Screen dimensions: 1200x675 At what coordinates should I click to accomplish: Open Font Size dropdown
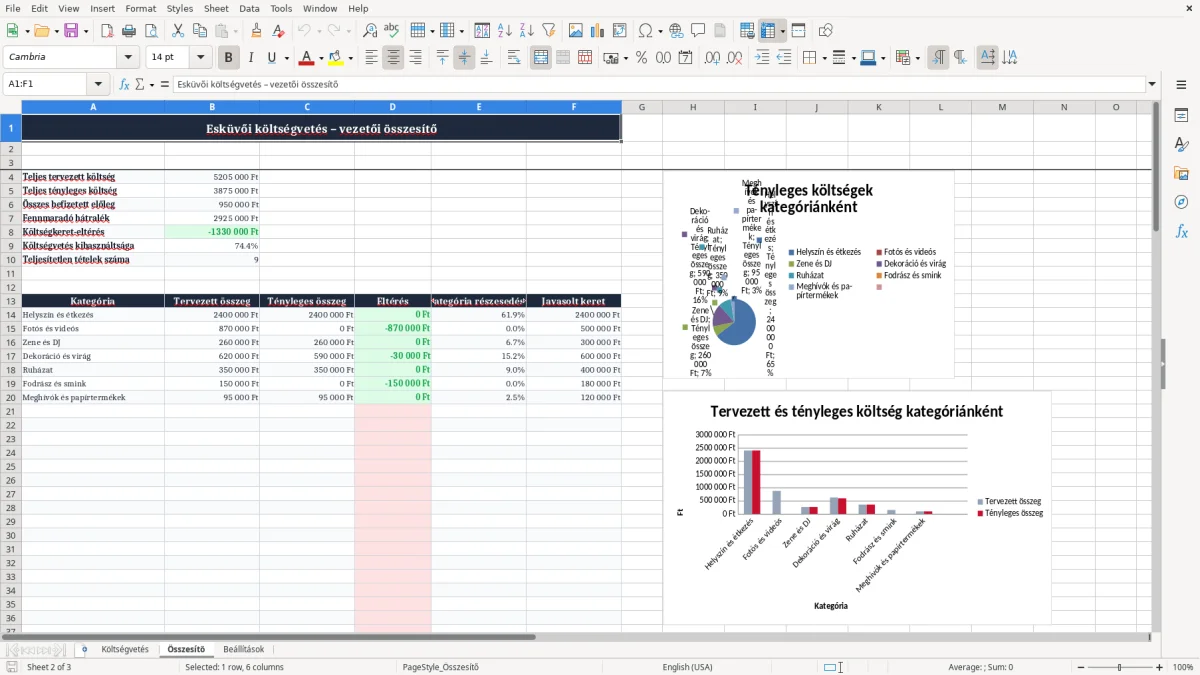pyautogui.click(x=201, y=58)
